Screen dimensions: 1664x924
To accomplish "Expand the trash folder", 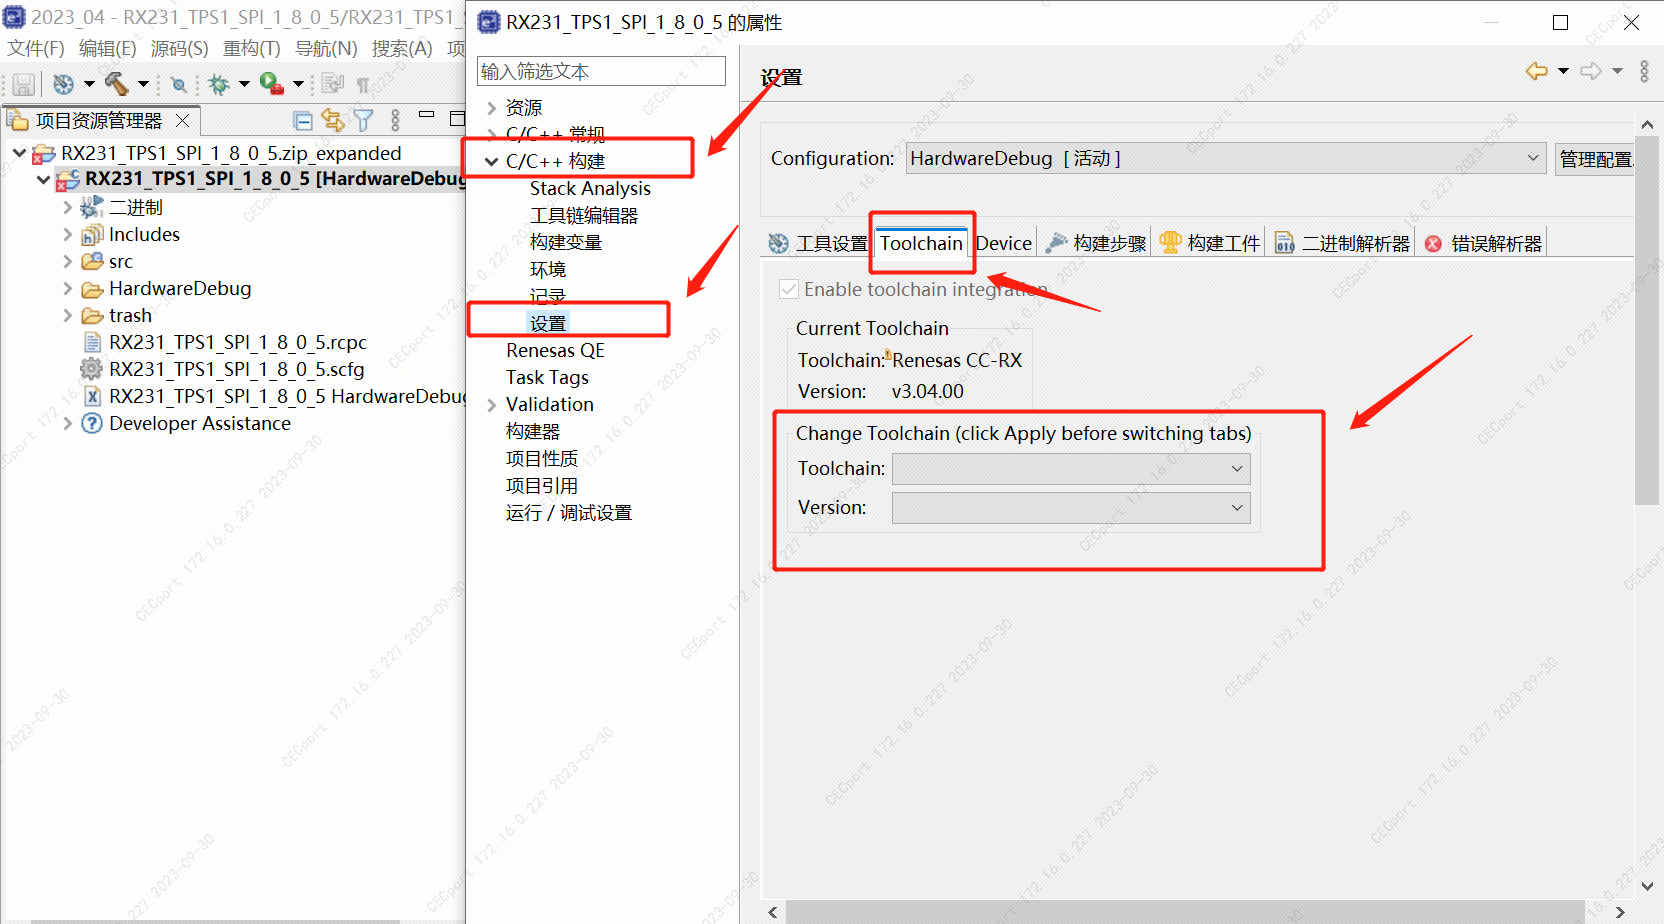I will (x=67, y=315).
